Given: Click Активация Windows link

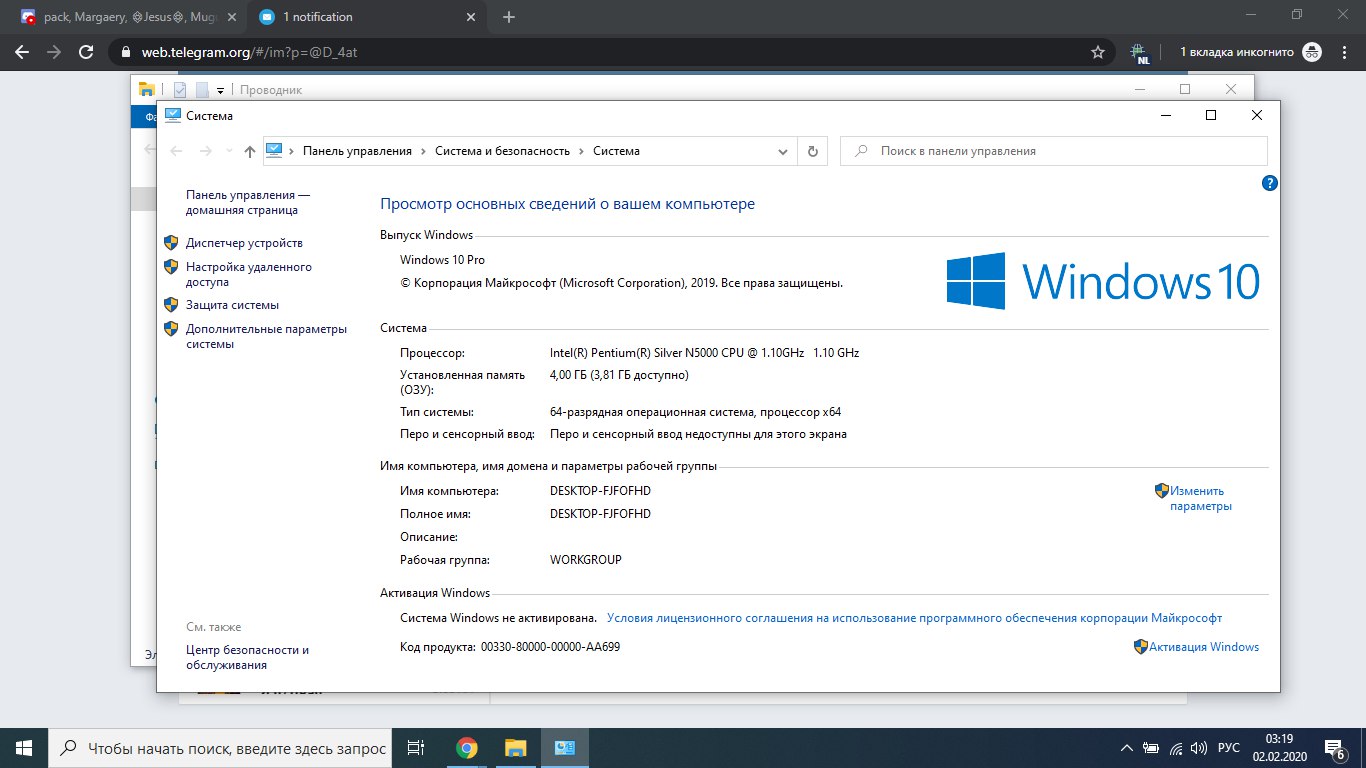Looking at the screenshot, I should click(1204, 647).
